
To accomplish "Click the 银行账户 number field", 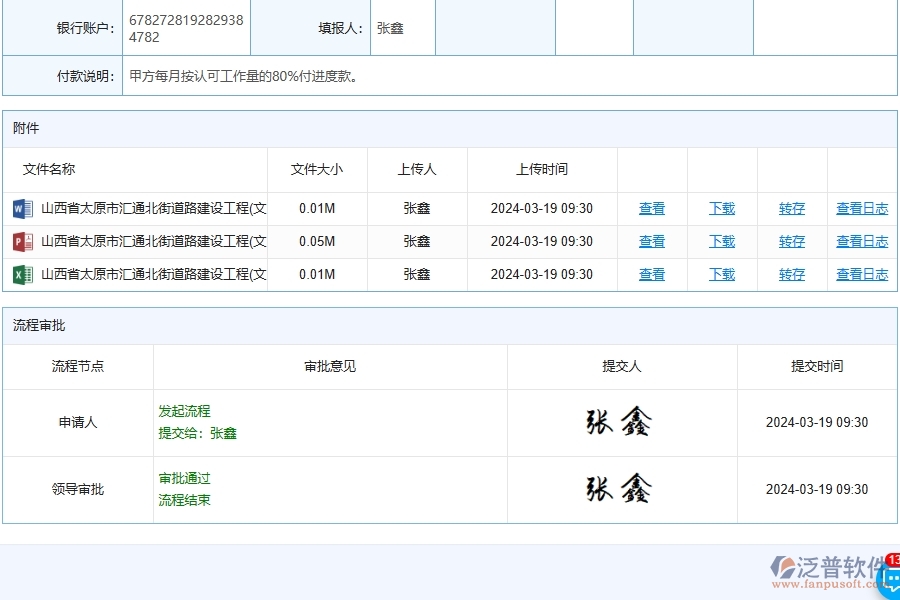I will click(185, 27).
